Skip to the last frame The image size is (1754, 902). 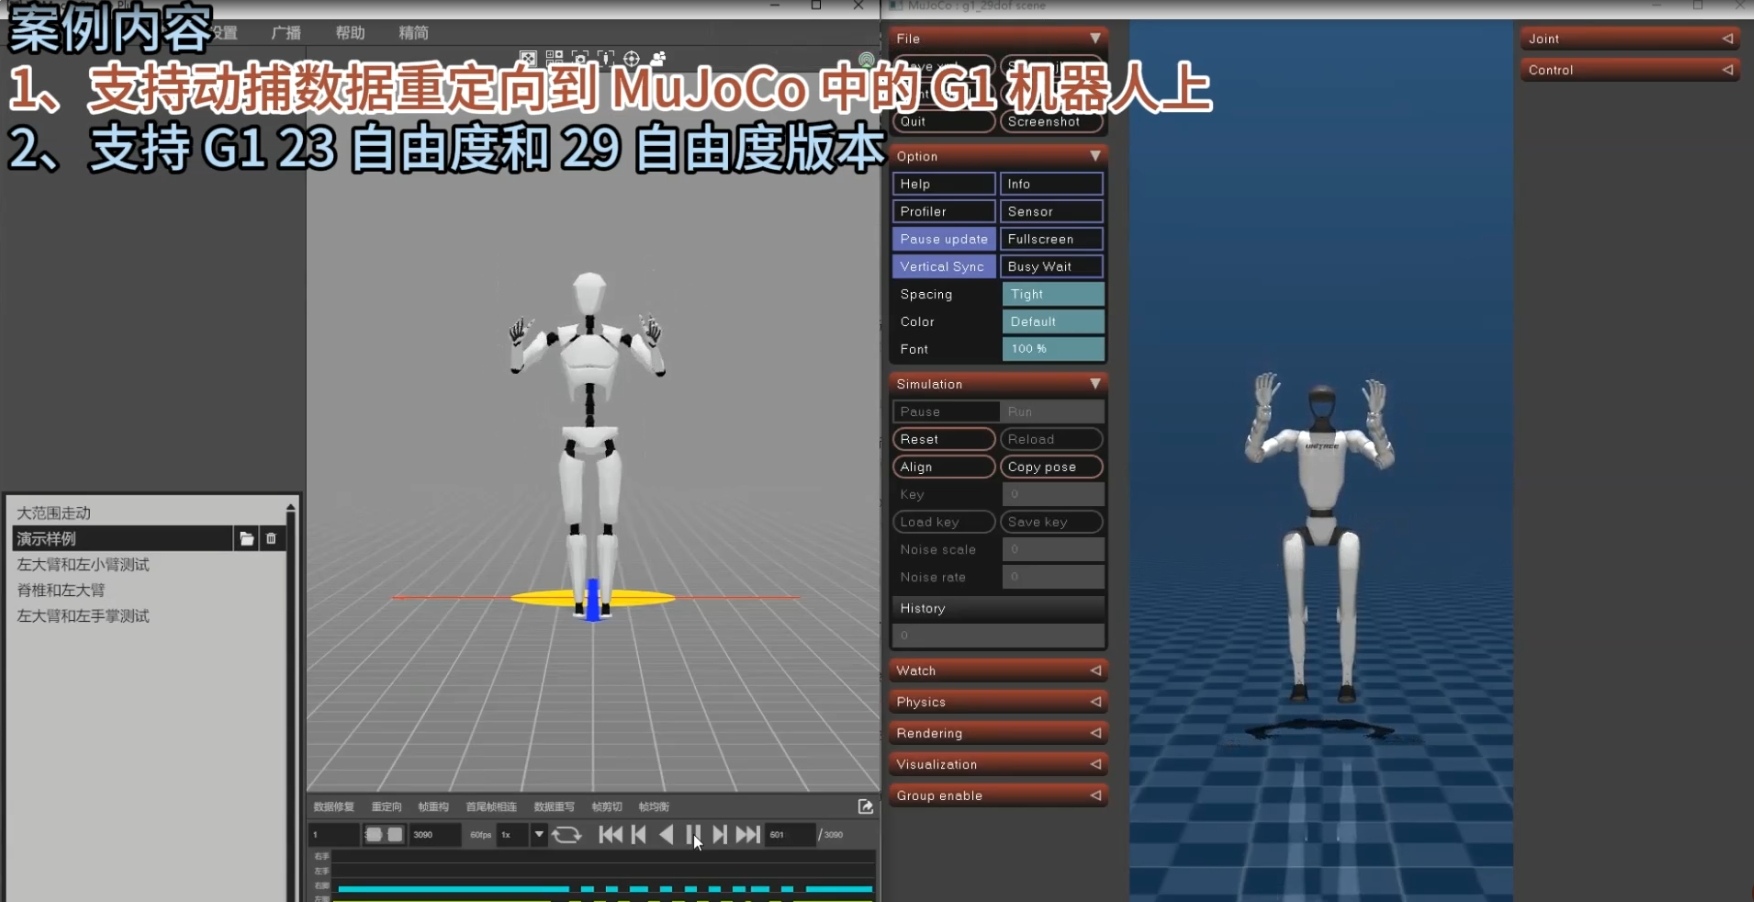coord(748,834)
